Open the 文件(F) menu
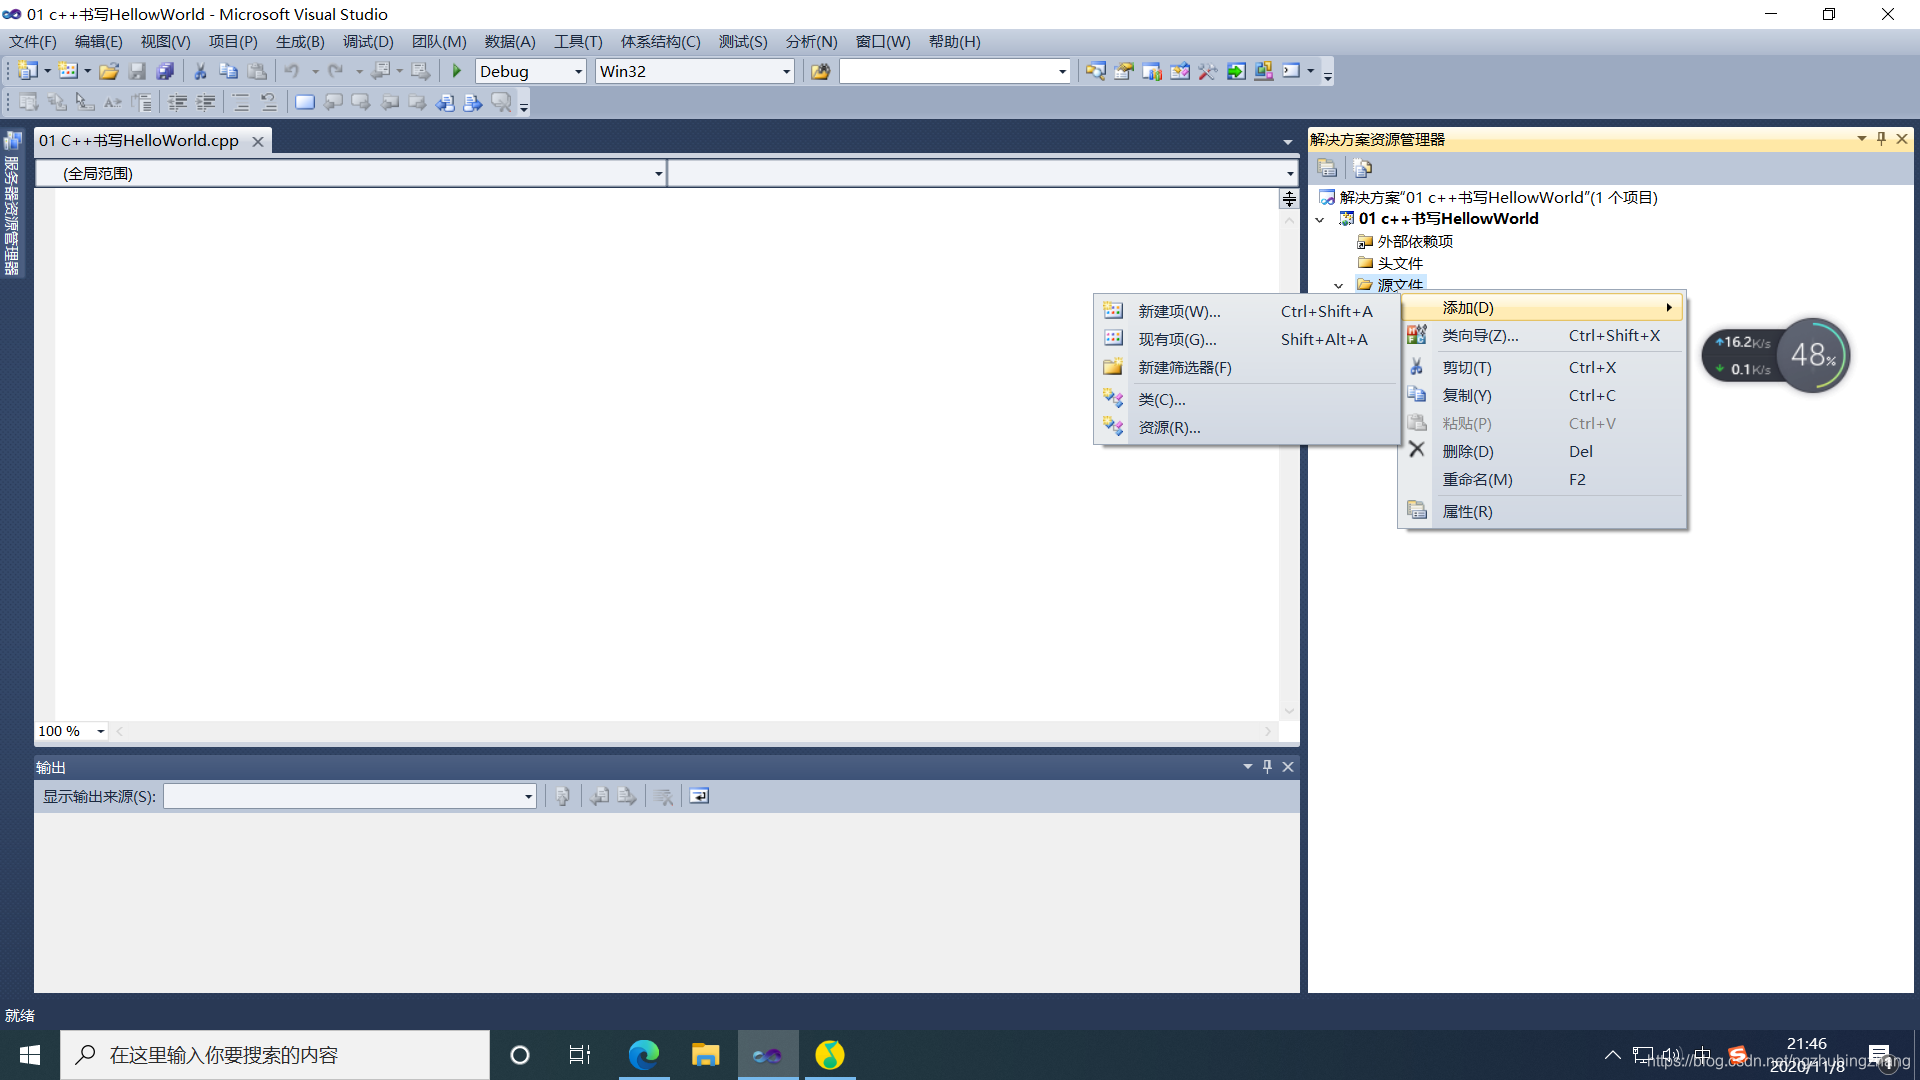The height and width of the screenshot is (1080, 1920). coord(33,41)
